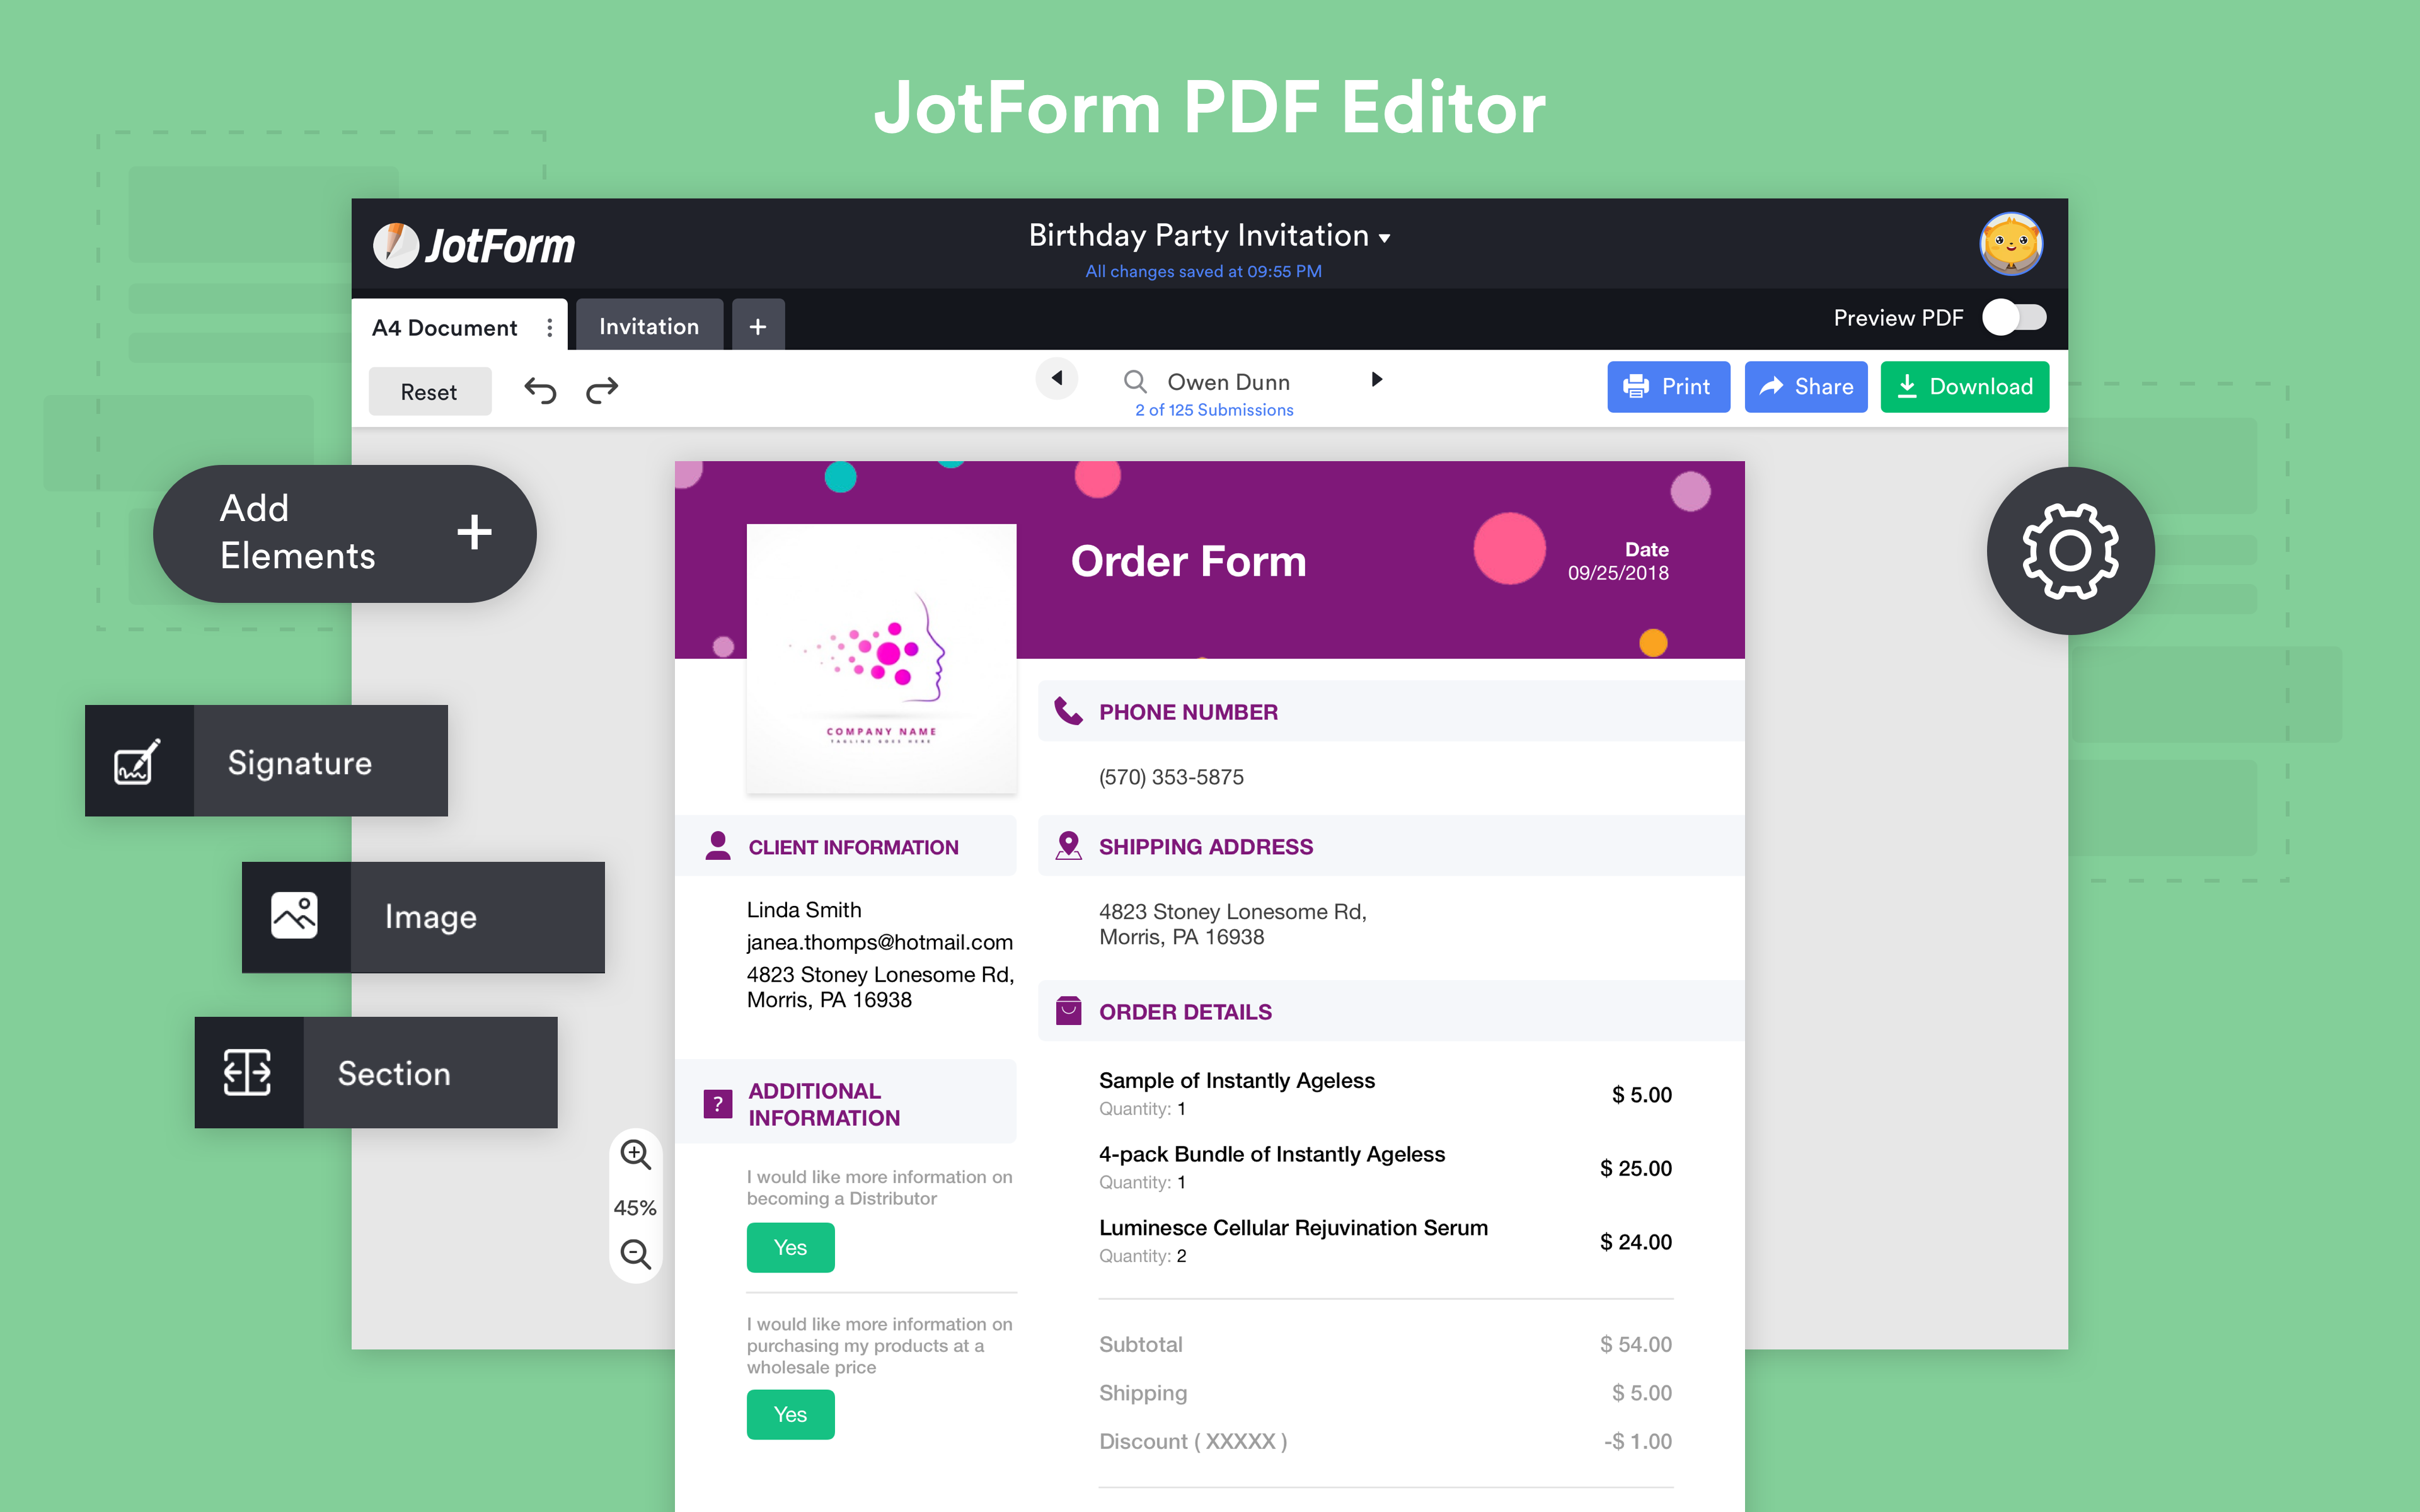Open the A4 Document tab options menu
Viewport: 2420px width, 1512px height.
(549, 328)
